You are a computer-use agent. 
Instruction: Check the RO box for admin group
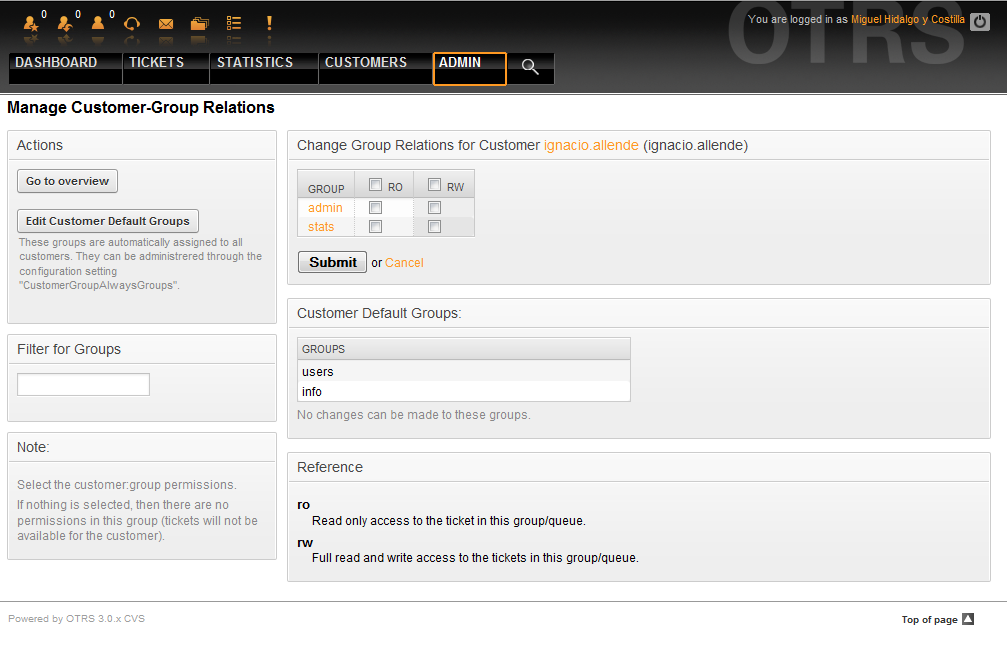point(376,208)
